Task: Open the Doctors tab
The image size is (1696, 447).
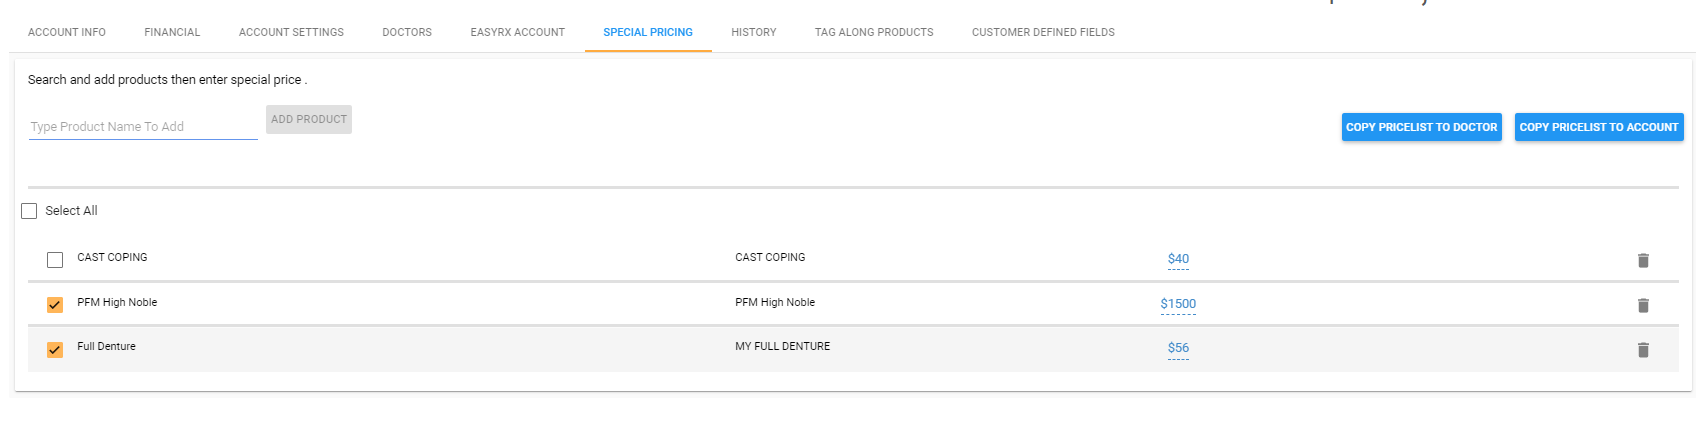Action: [x=407, y=32]
